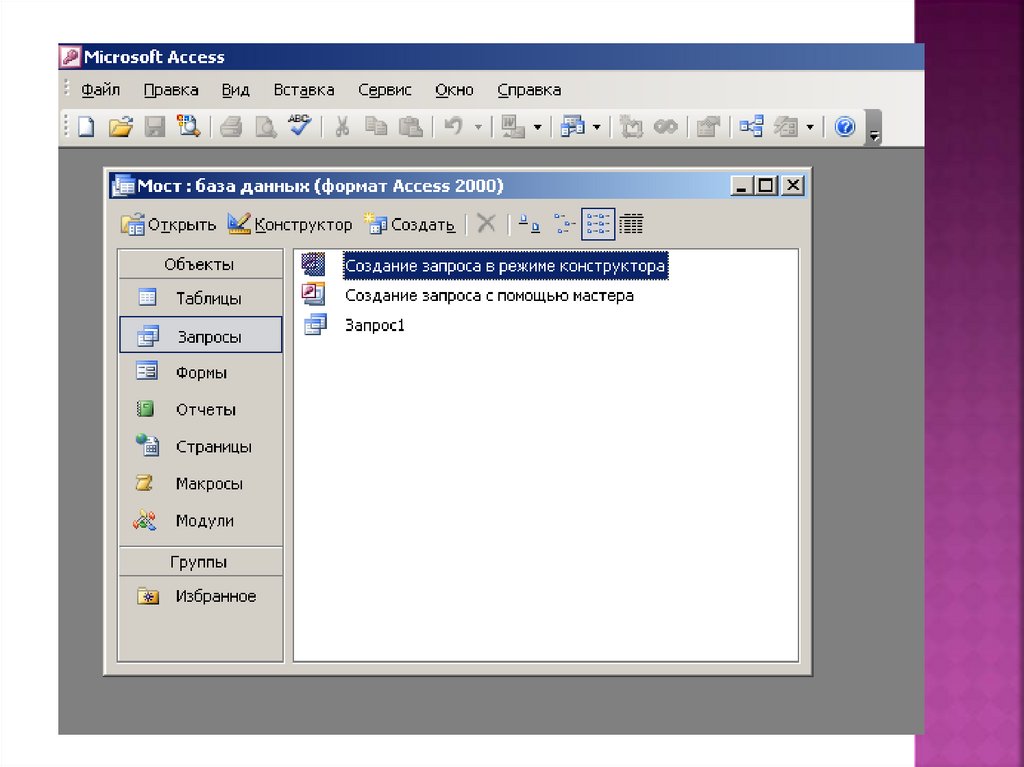
Task: Click the Paste clipboard icon
Action: pos(410,126)
